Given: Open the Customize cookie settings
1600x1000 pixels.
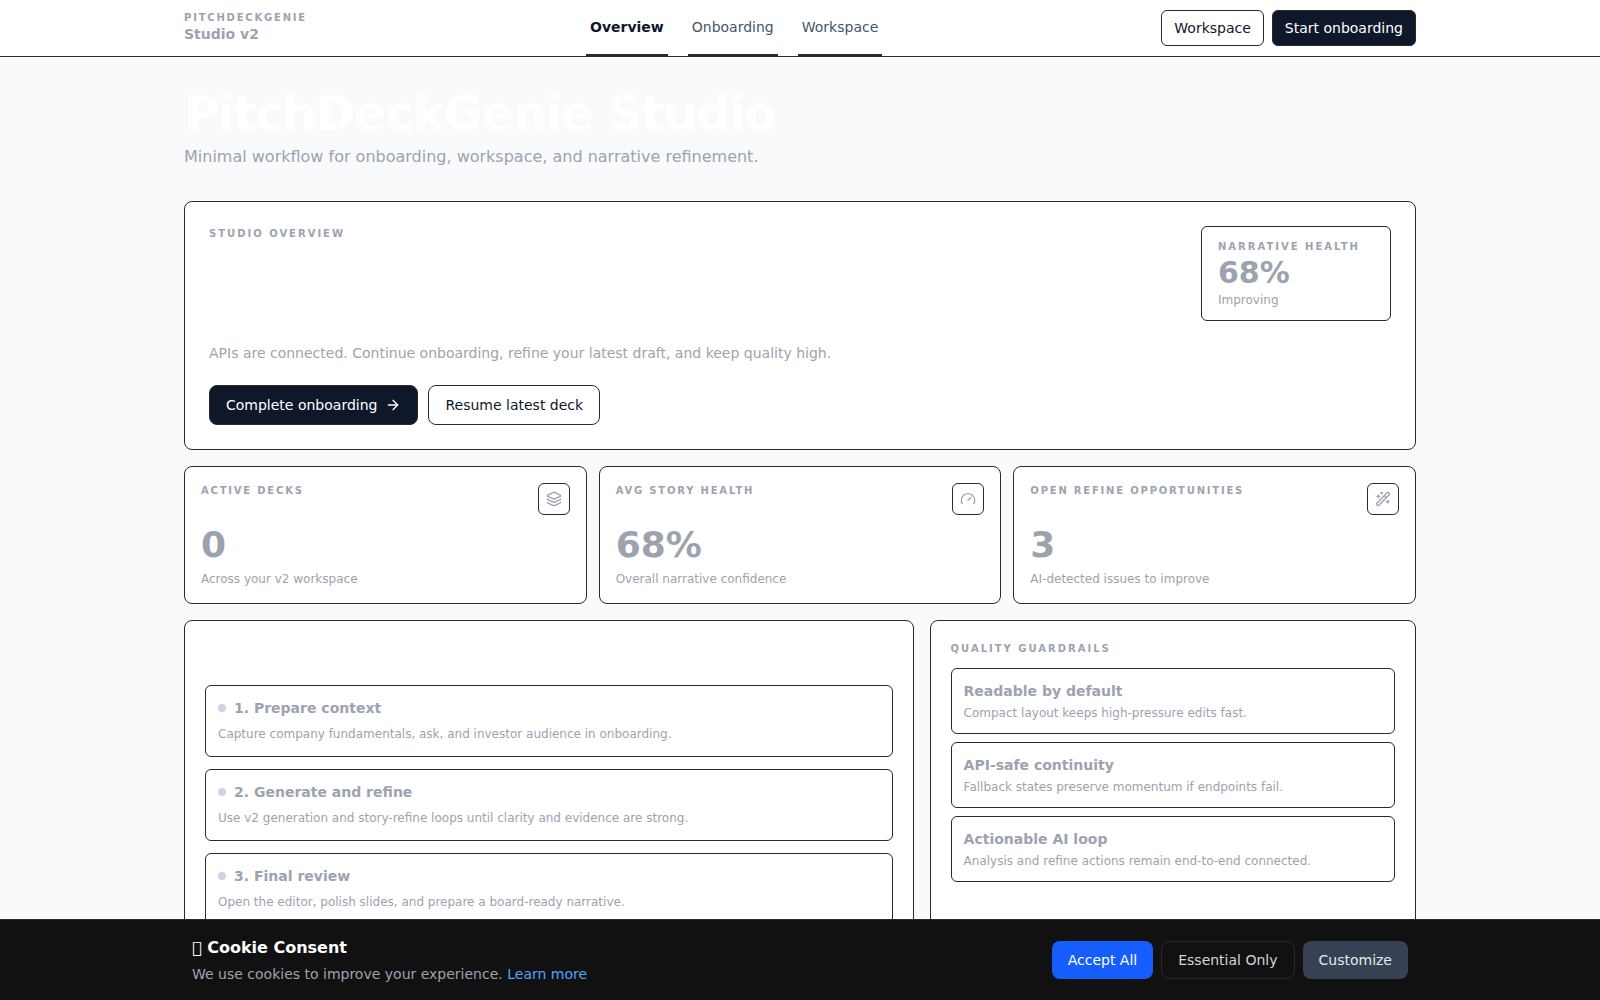Looking at the screenshot, I should coord(1354,960).
